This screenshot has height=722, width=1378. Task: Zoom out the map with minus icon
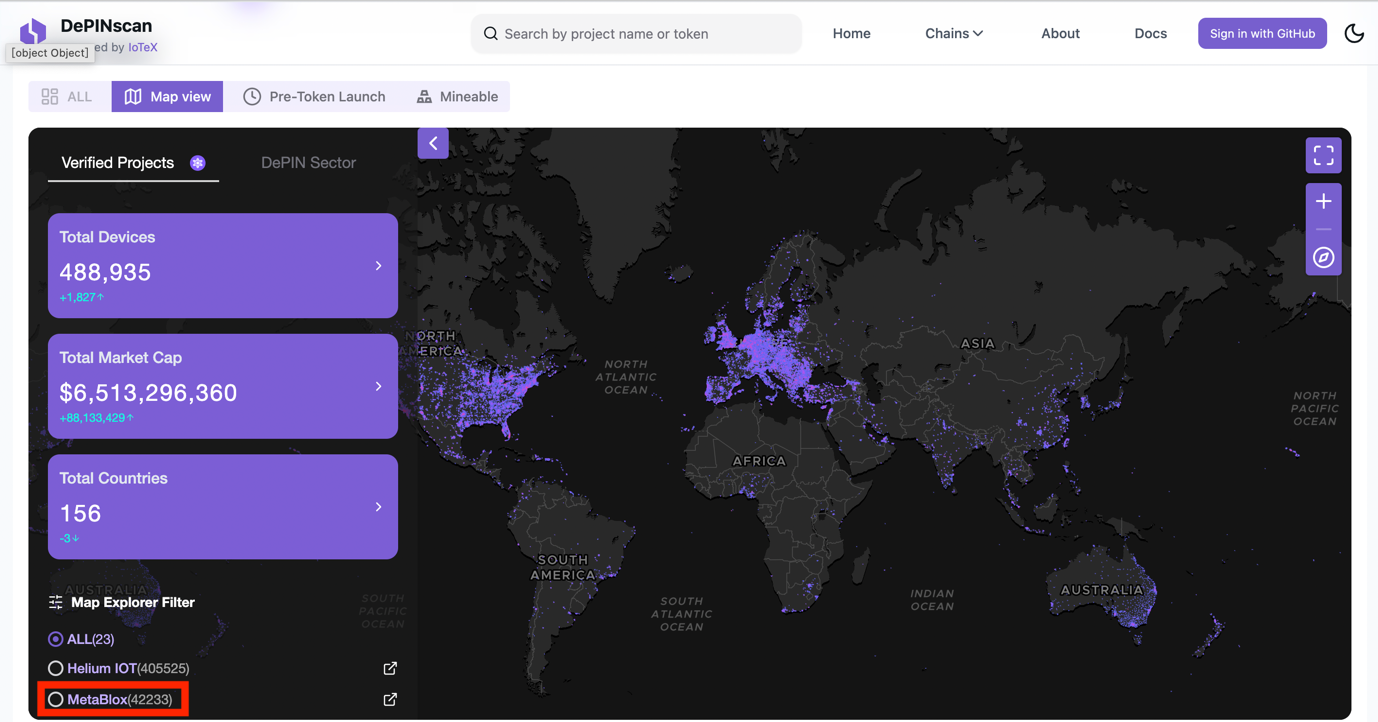click(x=1323, y=229)
